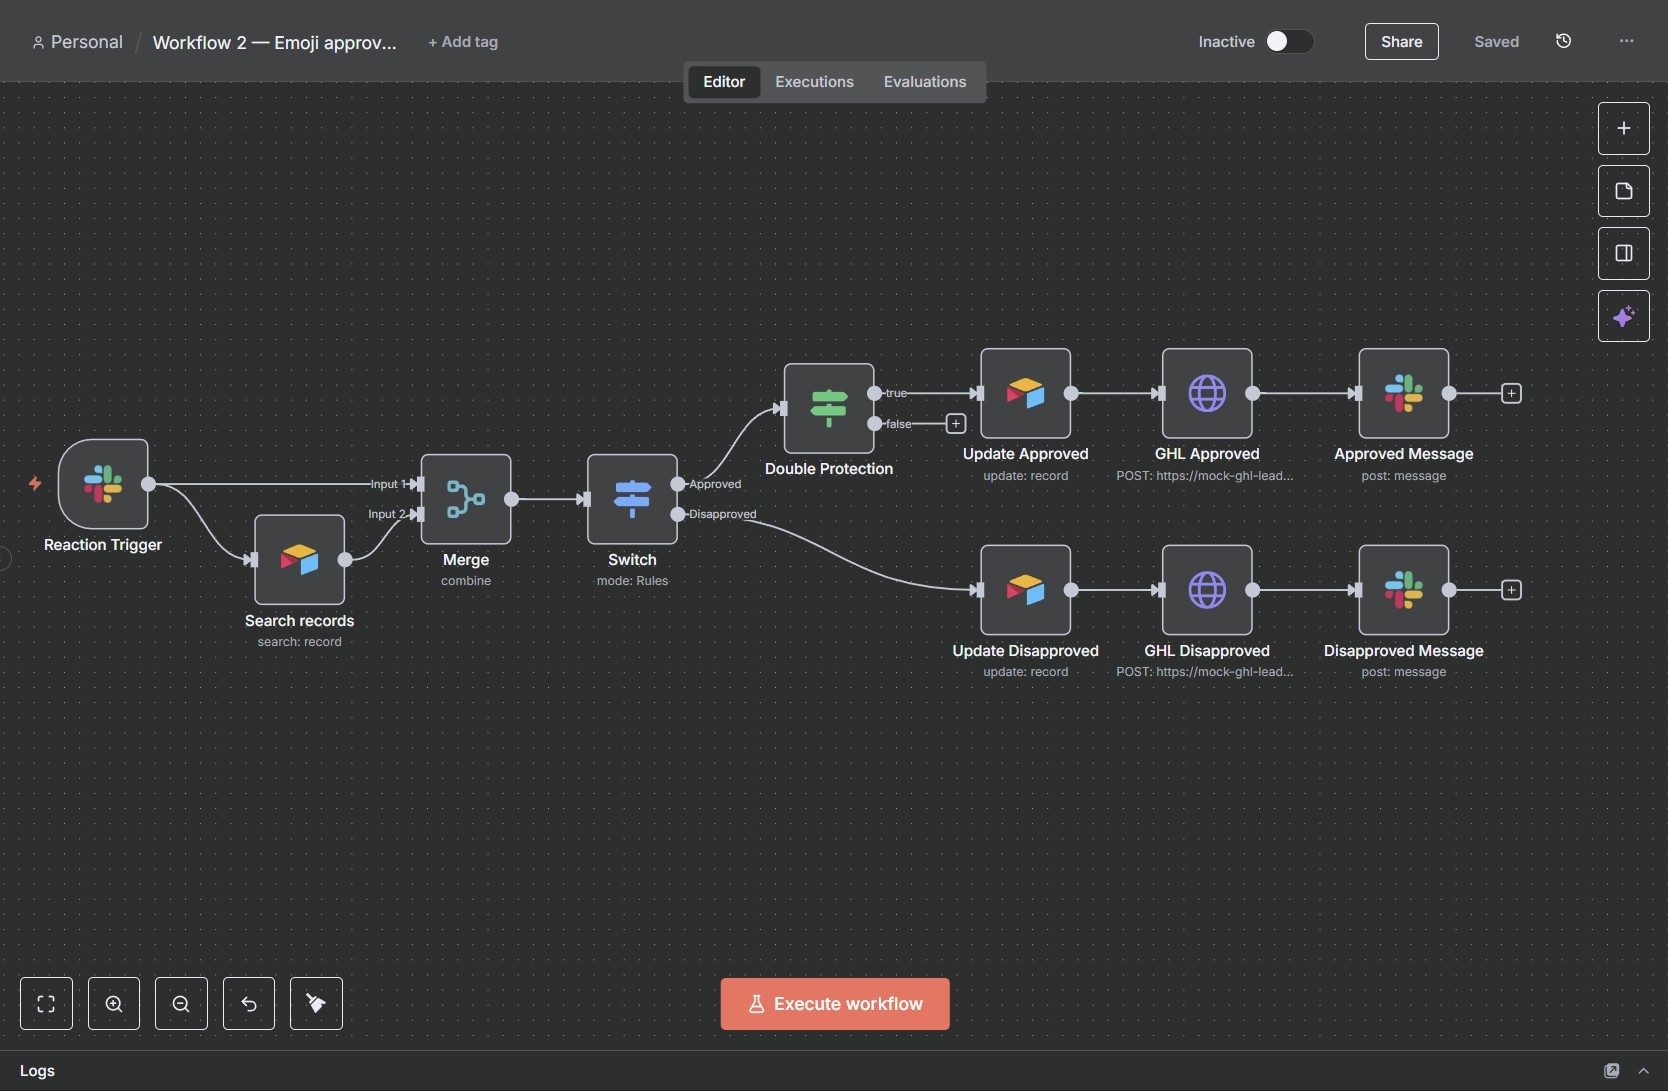Add node on Double Protection false branch

[x=956, y=424]
